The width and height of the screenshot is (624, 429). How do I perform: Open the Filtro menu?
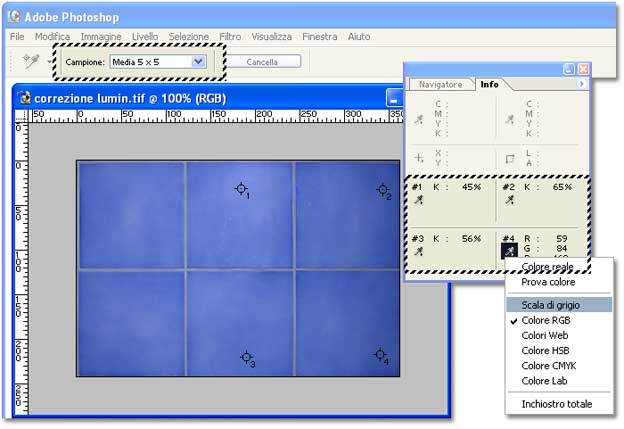point(229,36)
